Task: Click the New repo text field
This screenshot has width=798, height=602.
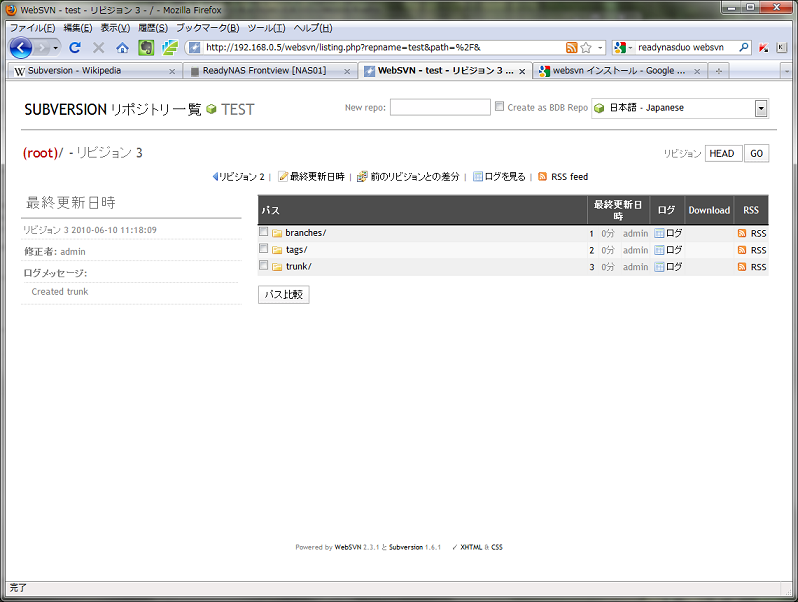Action: tap(440, 107)
